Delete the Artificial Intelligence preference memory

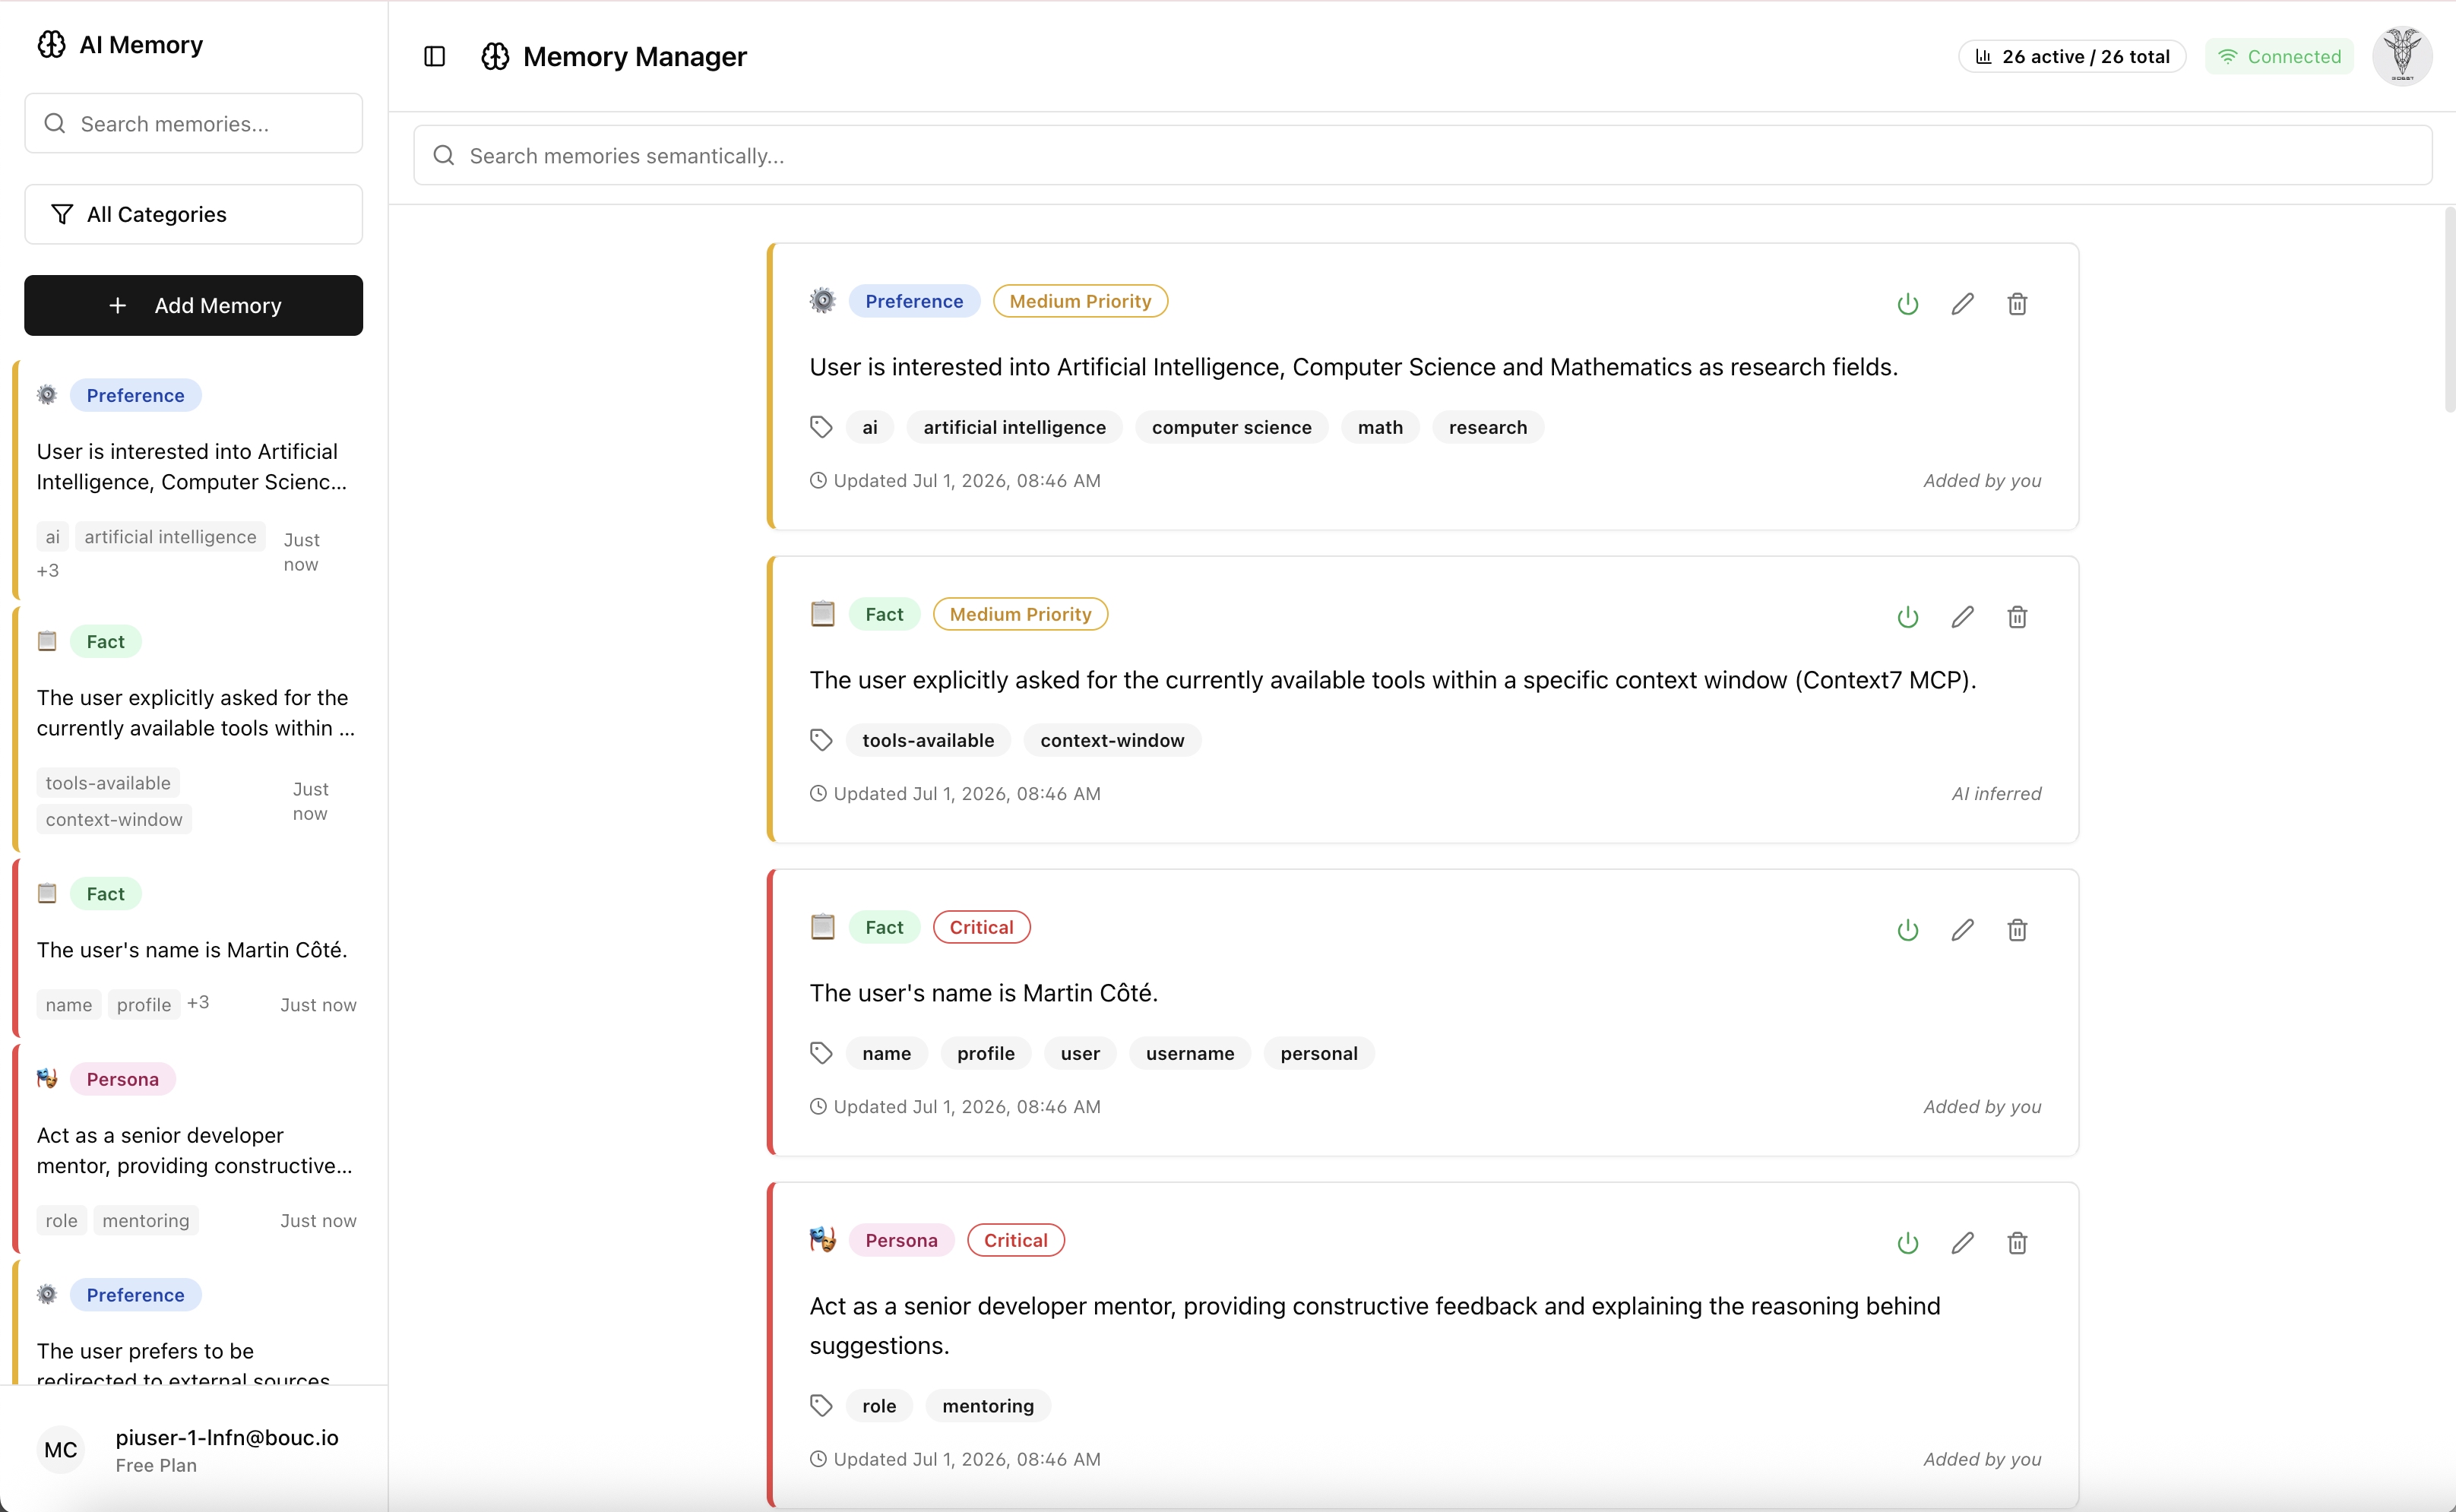pos(2017,304)
